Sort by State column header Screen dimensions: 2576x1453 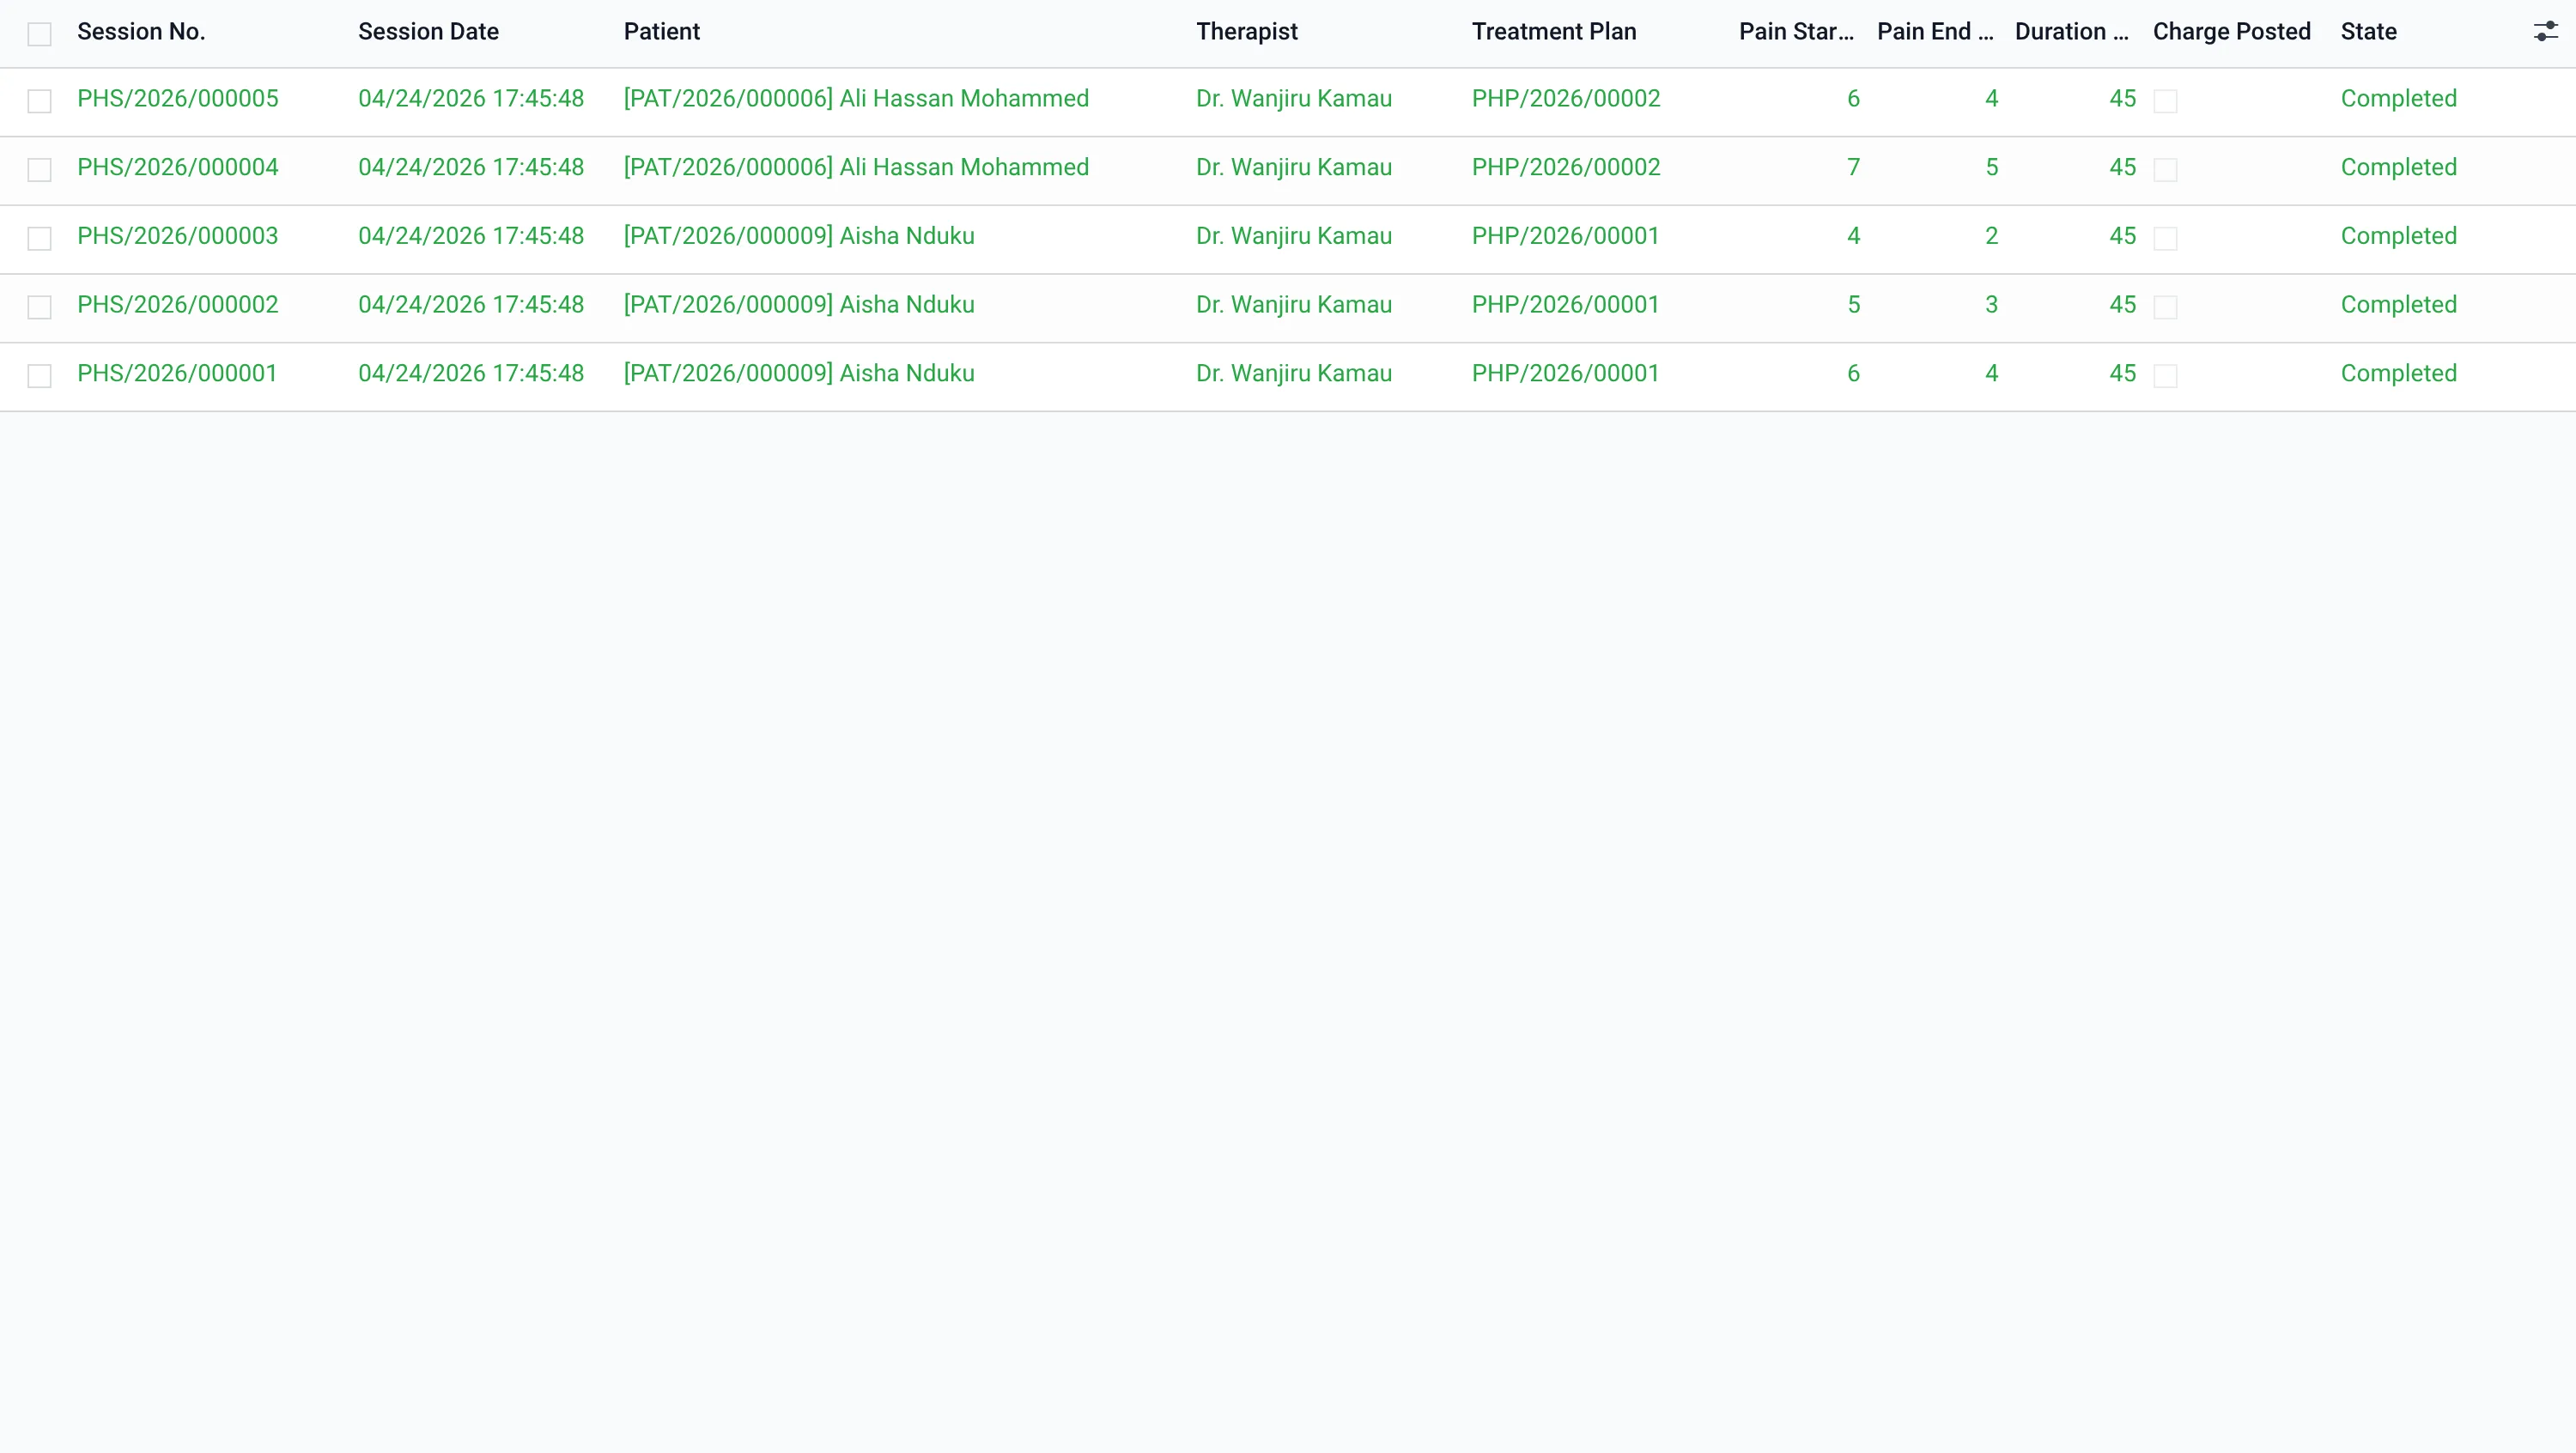2369,32
